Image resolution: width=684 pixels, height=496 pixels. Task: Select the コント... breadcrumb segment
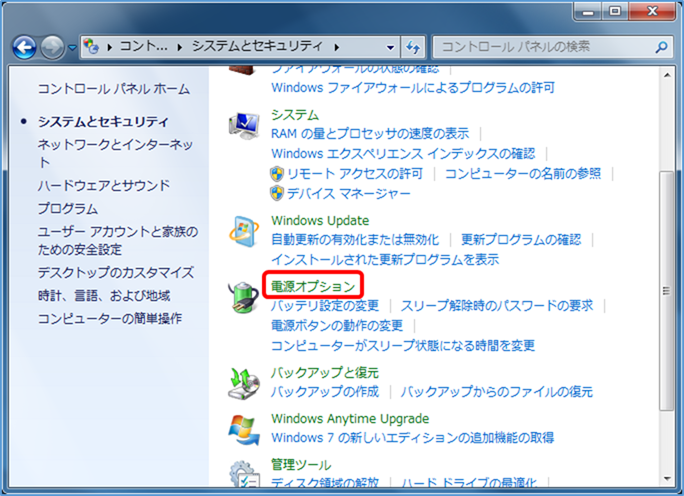pyautogui.click(x=143, y=46)
